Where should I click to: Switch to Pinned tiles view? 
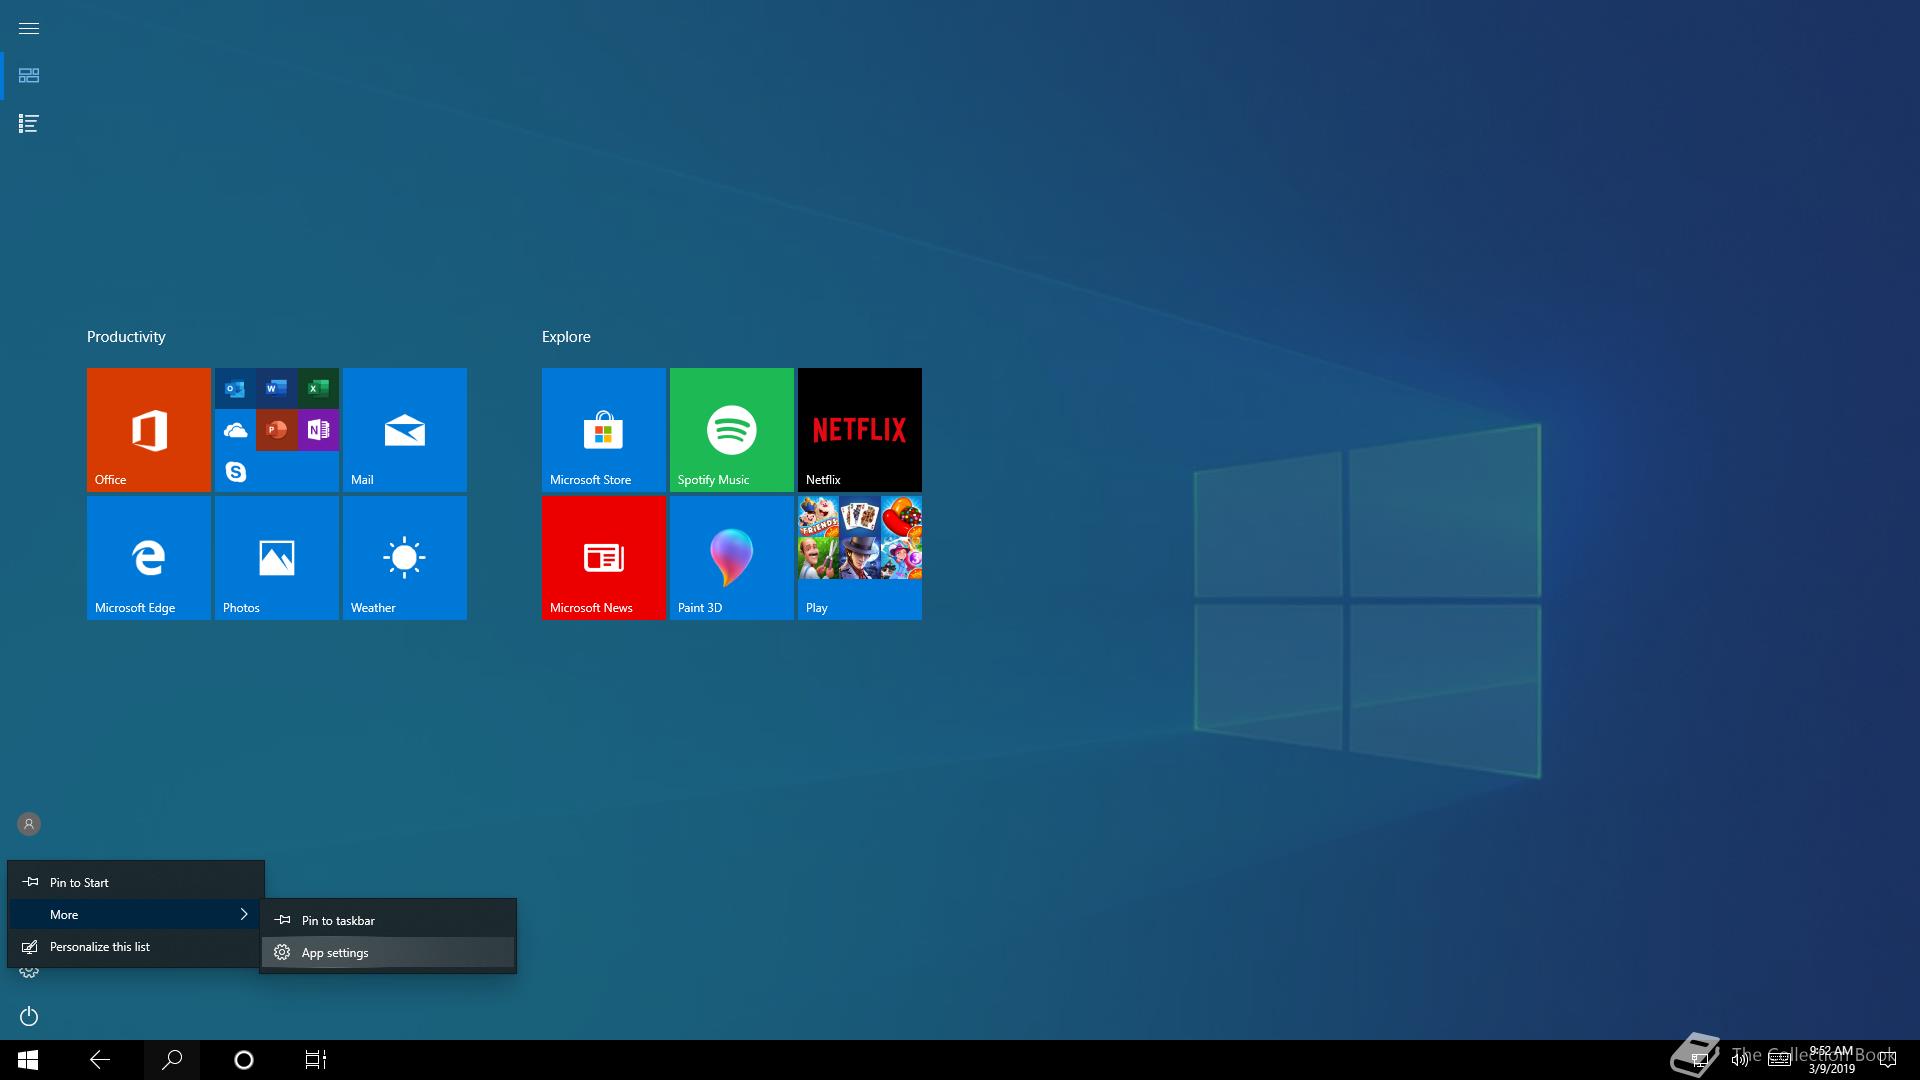29,76
